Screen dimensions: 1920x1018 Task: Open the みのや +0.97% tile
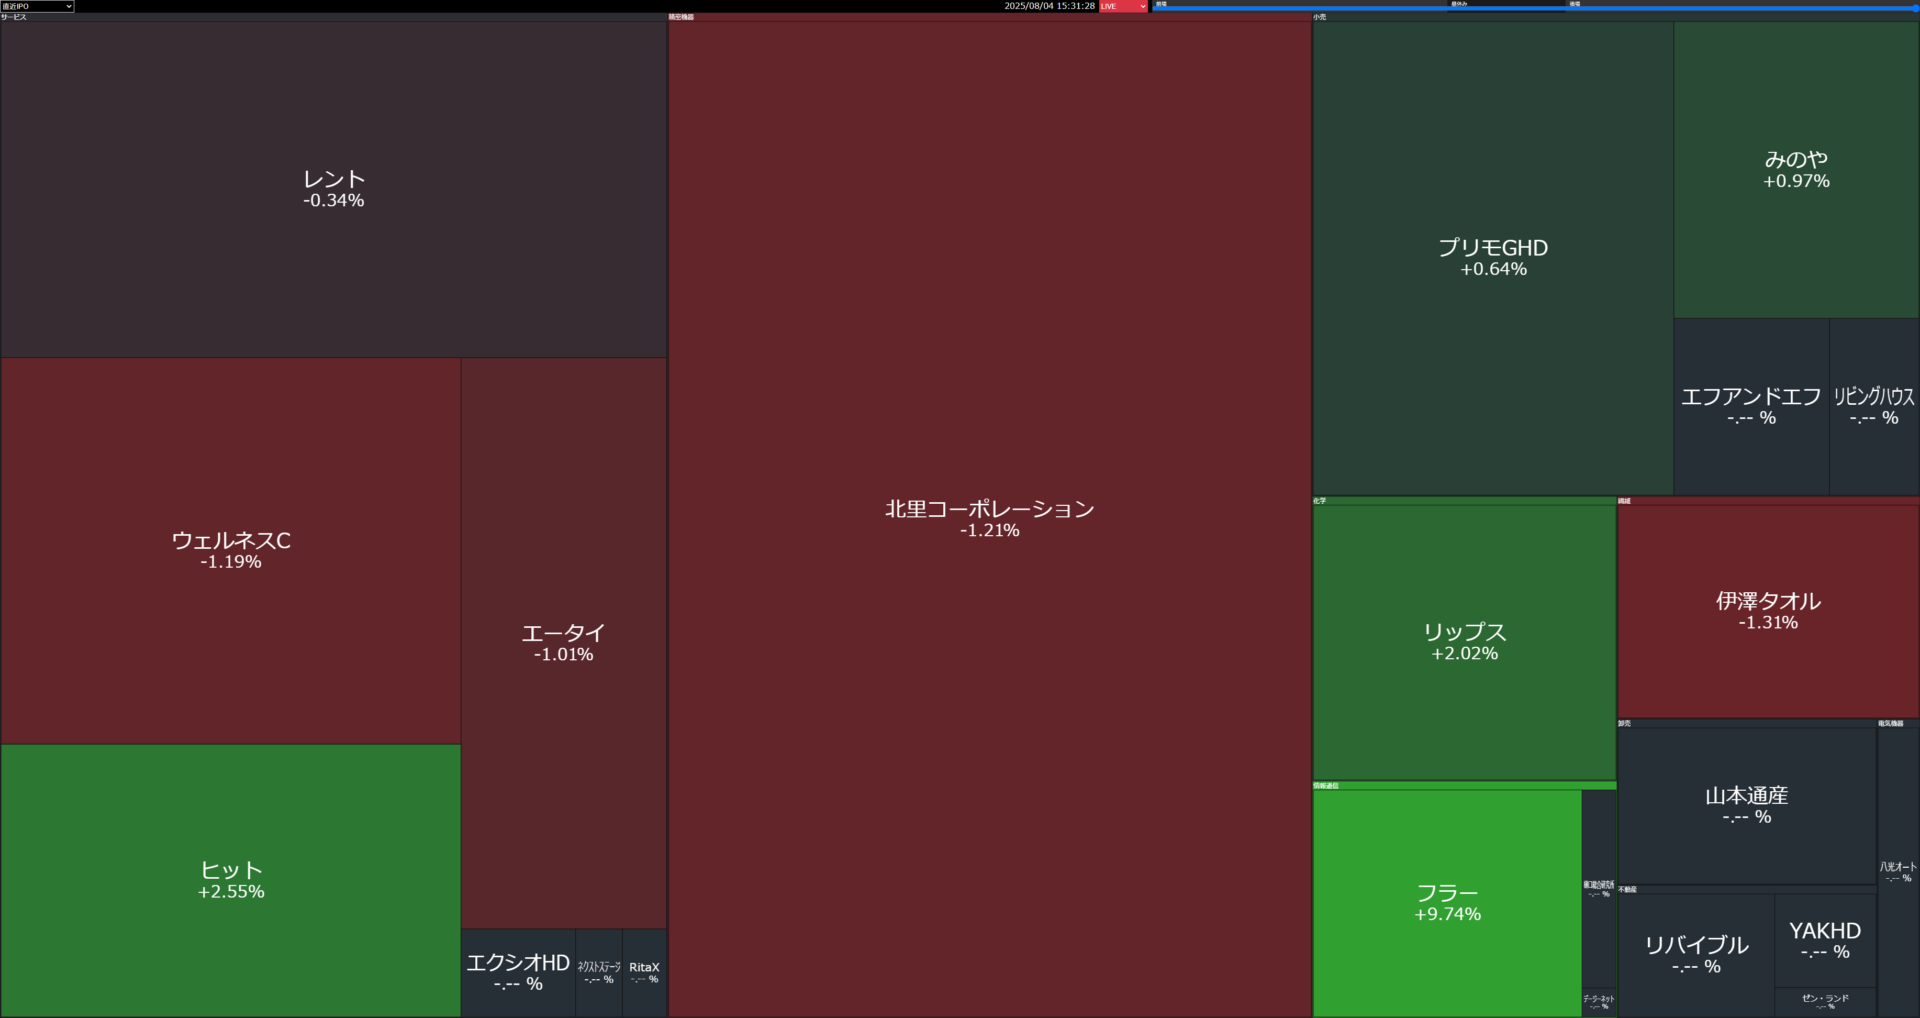pyautogui.click(x=1796, y=170)
